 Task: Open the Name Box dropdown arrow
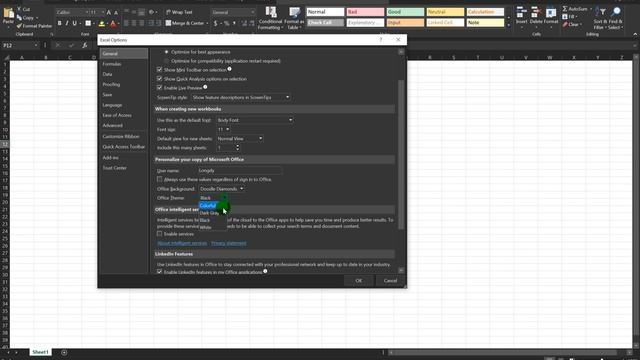(x=36, y=45)
